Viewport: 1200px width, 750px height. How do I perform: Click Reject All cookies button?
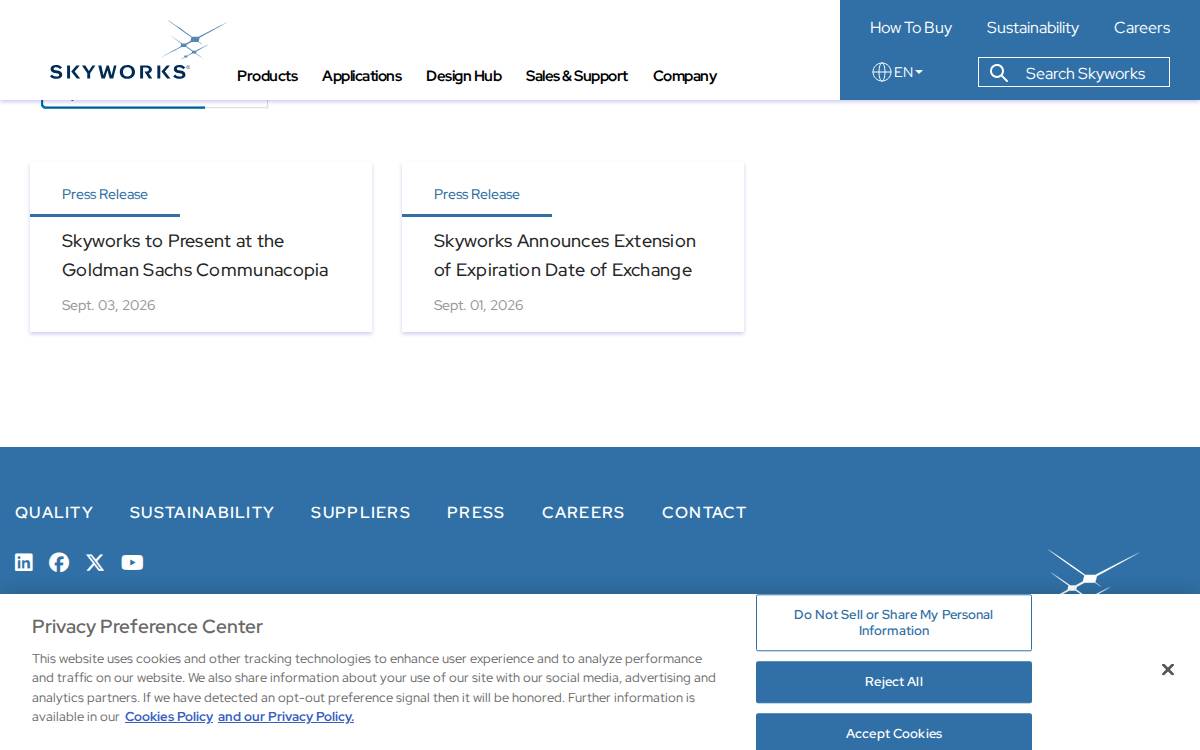(x=894, y=682)
